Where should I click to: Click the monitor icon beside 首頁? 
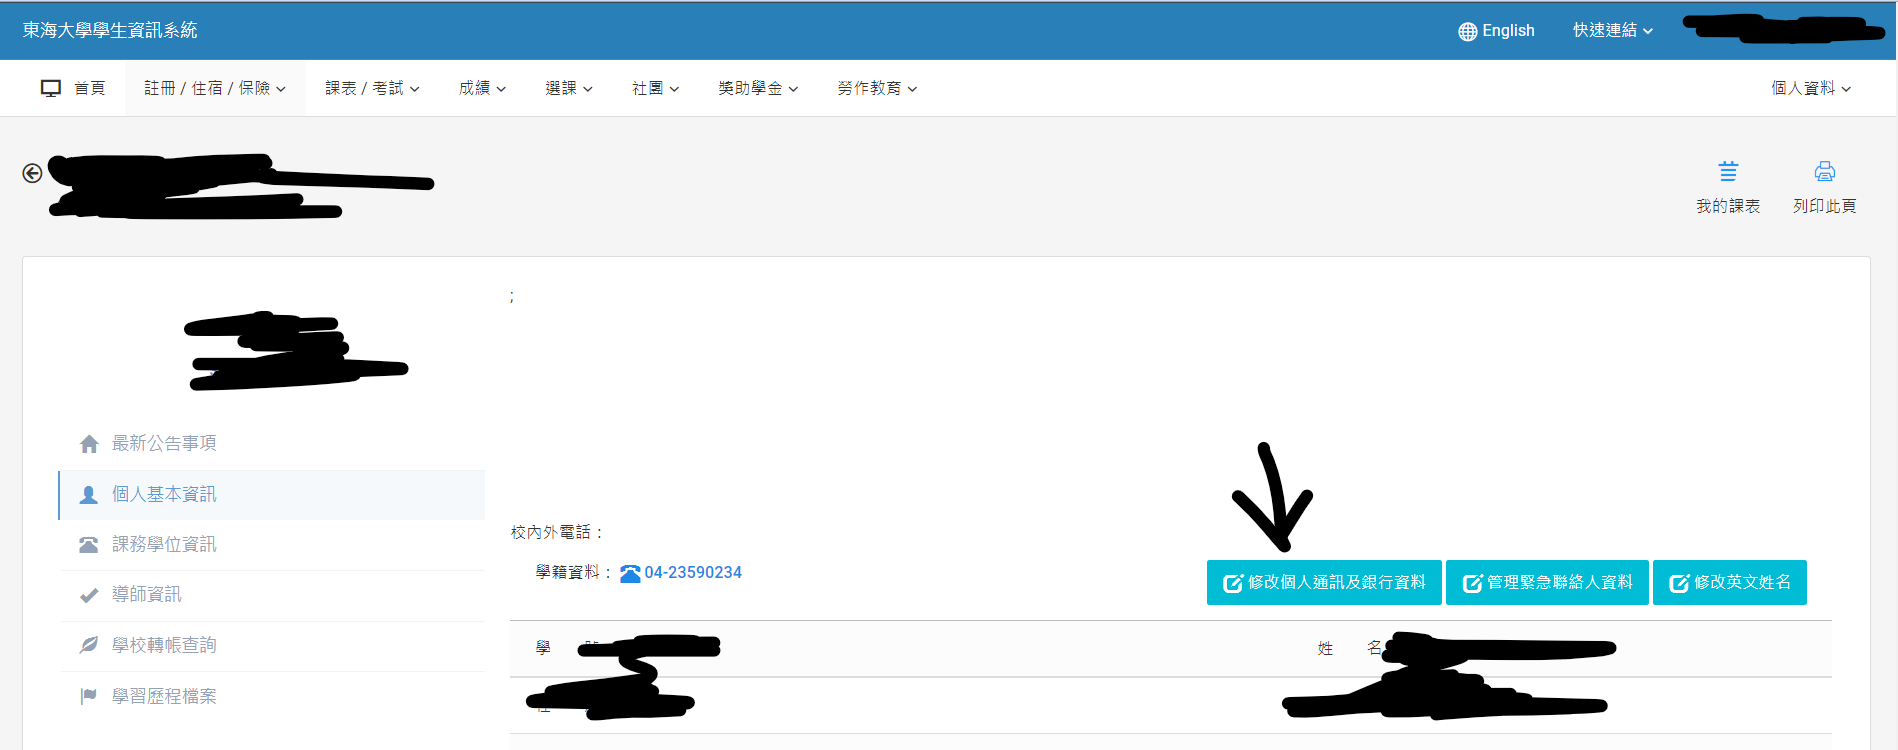tap(51, 88)
